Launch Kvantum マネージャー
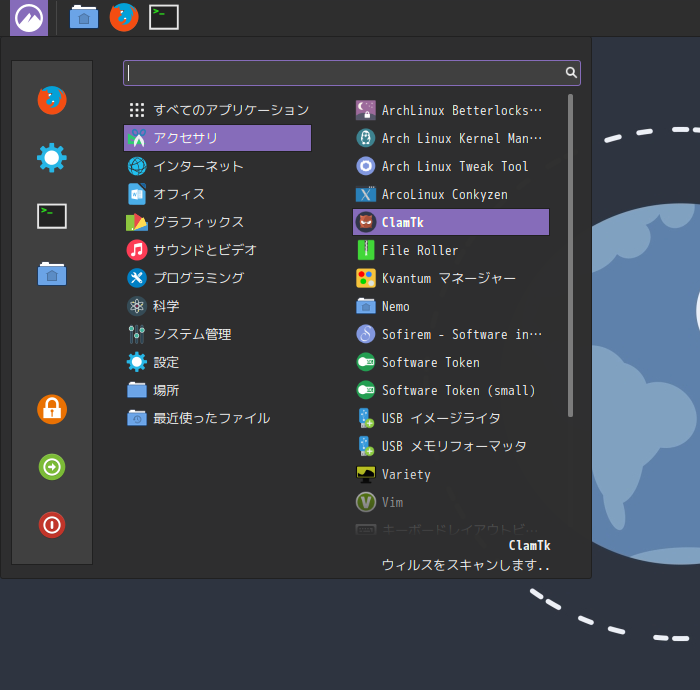This screenshot has height=690, width=700. [x=448, y=278]
